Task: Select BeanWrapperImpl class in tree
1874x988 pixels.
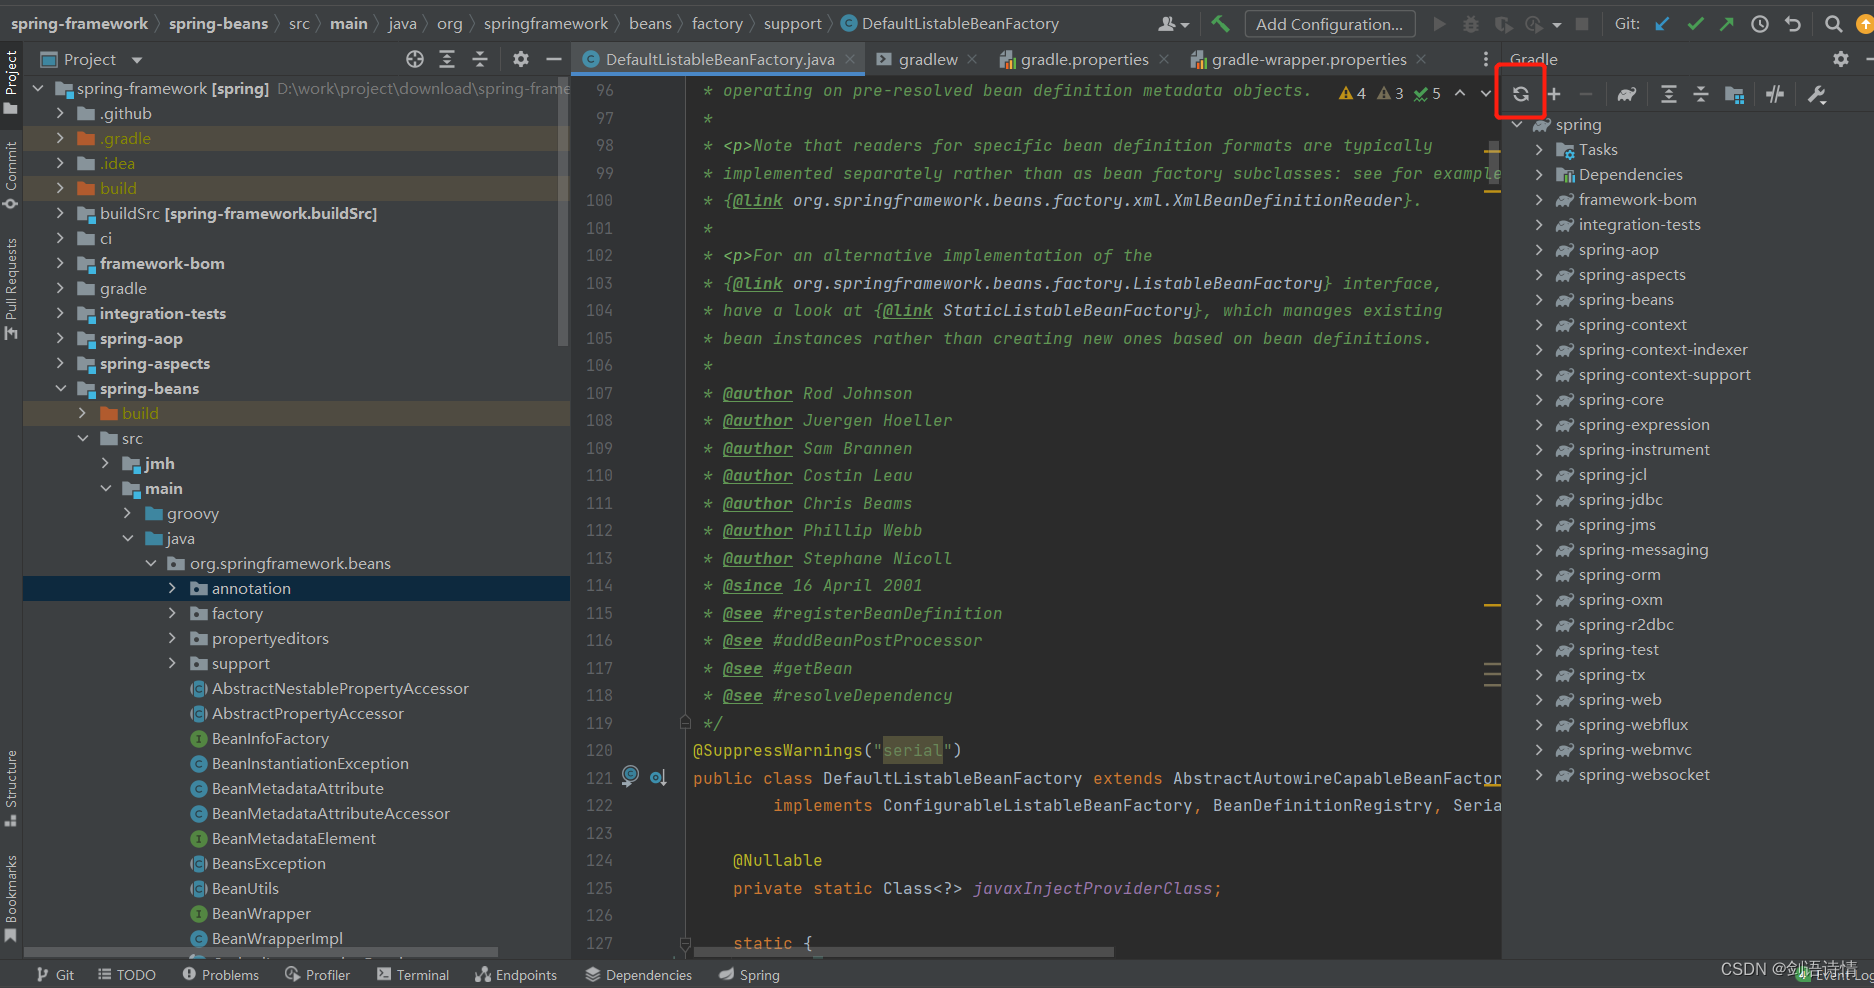Action: coord(277,938)
